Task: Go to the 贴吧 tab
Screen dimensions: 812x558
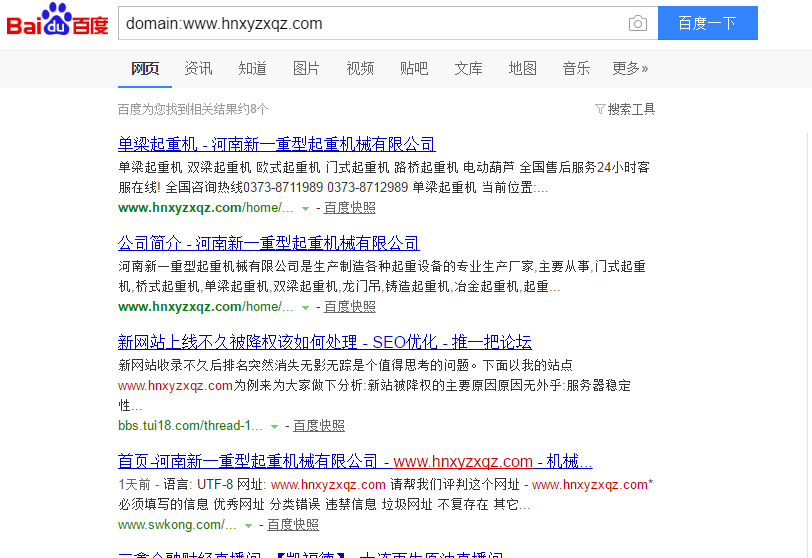Action: (x=414, y=68)
